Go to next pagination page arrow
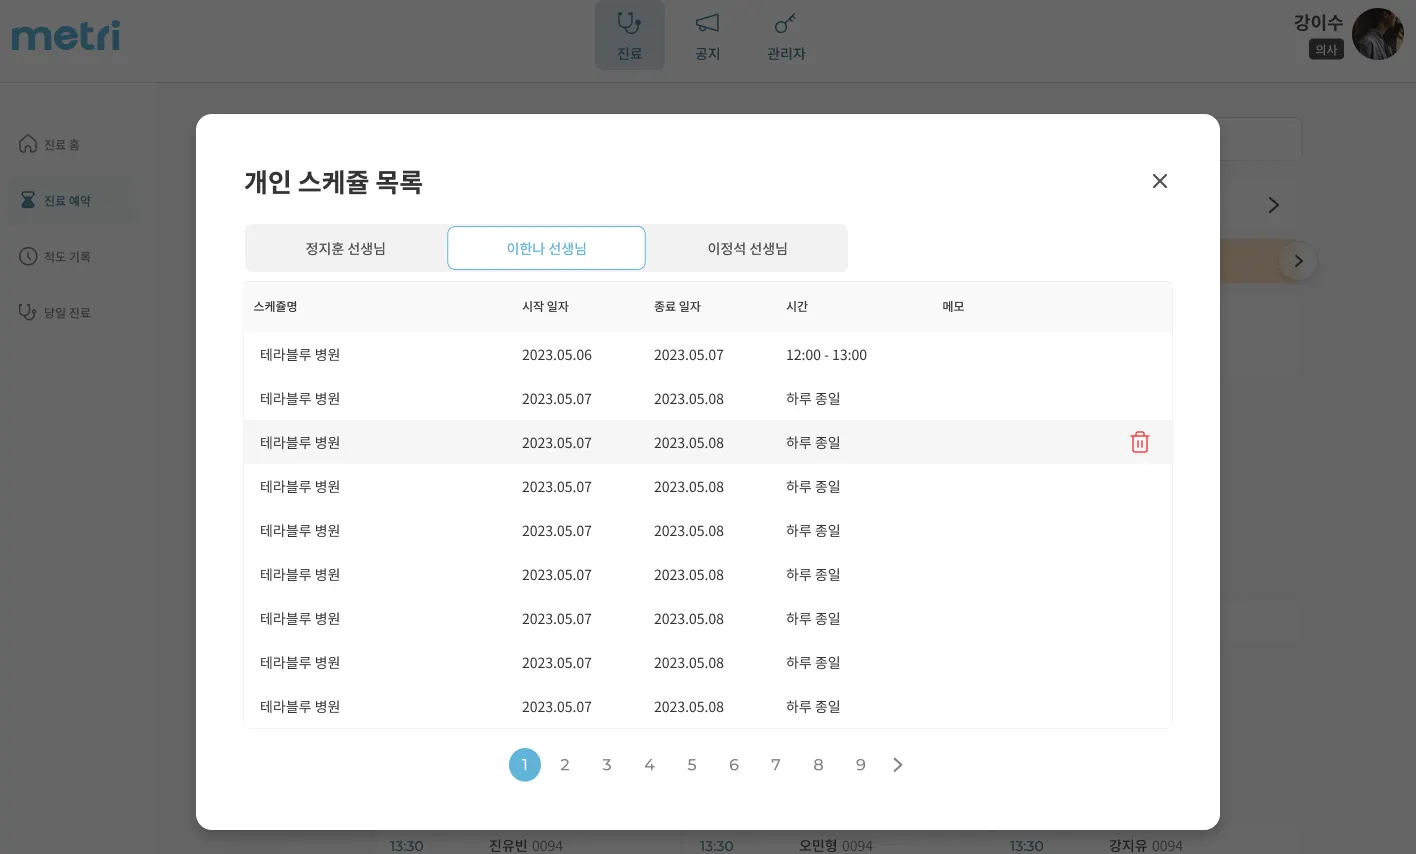This screenshot has height=854, width=1416. (897, 765)
